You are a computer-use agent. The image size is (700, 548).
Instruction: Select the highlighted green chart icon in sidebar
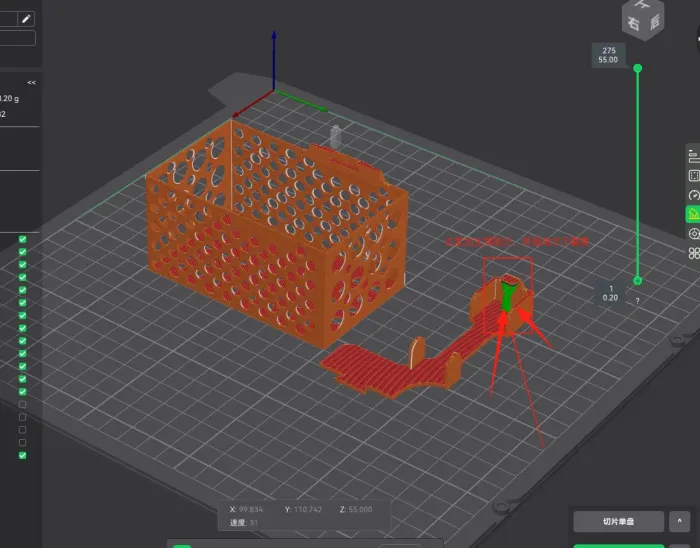(693, 214)
